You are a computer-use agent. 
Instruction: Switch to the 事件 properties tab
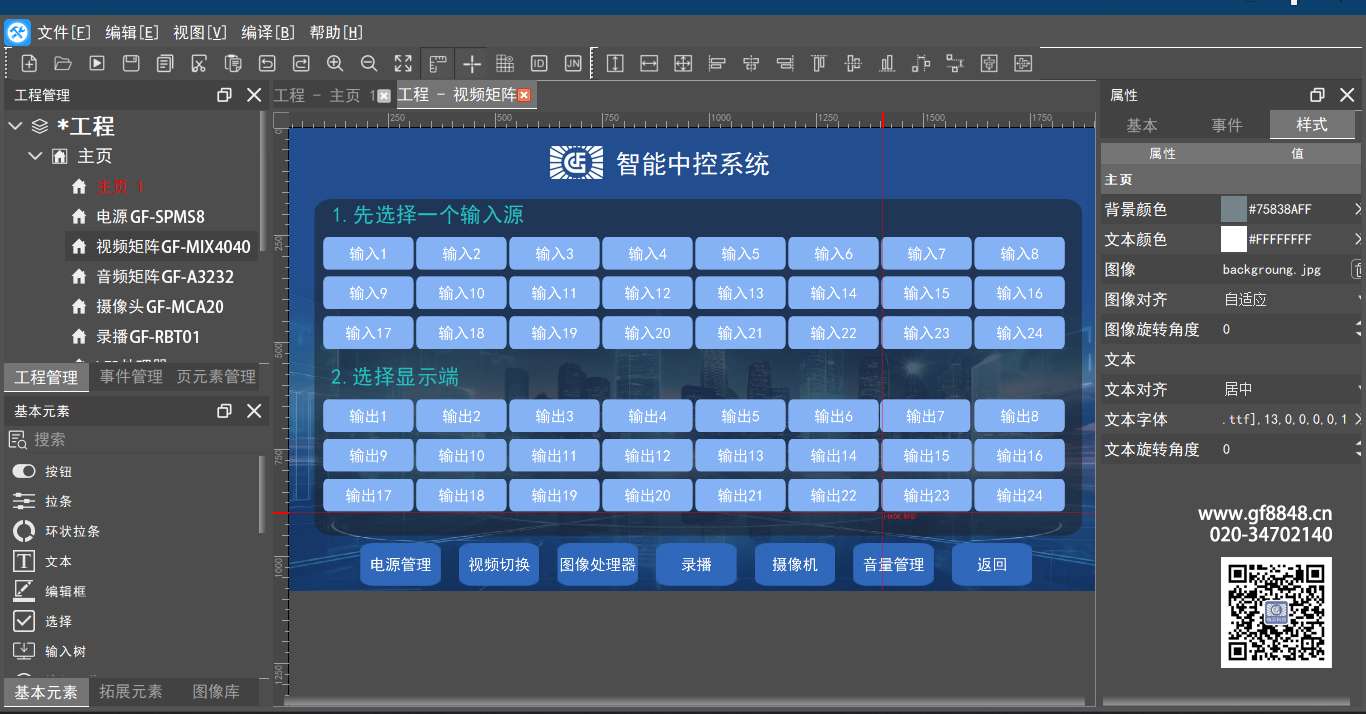tap(1226, 125)
